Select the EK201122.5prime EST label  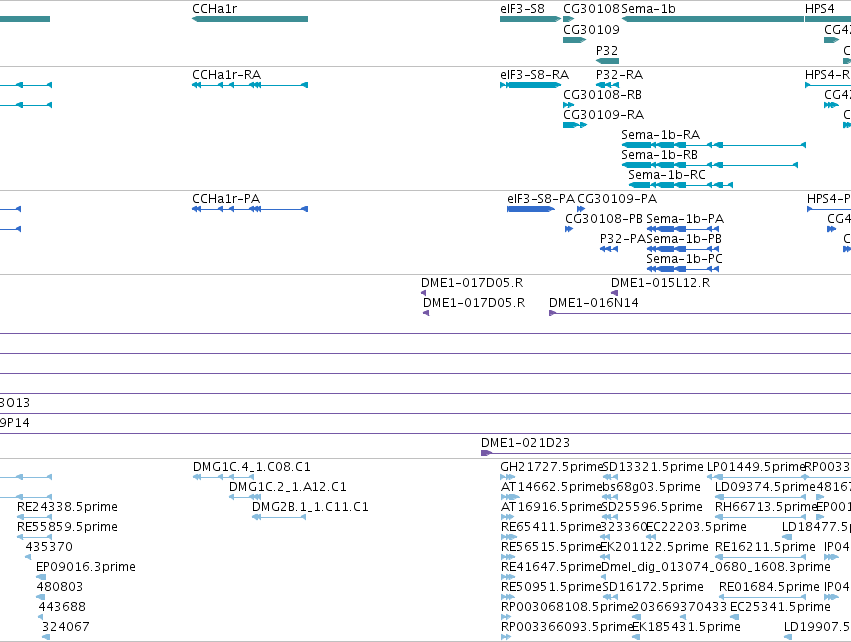pyautogui.click(x=654, y=547)
